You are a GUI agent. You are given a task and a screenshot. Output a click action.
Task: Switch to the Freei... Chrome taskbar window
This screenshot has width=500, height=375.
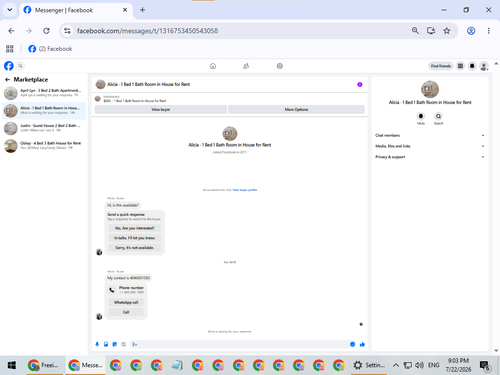click(44, 365)
